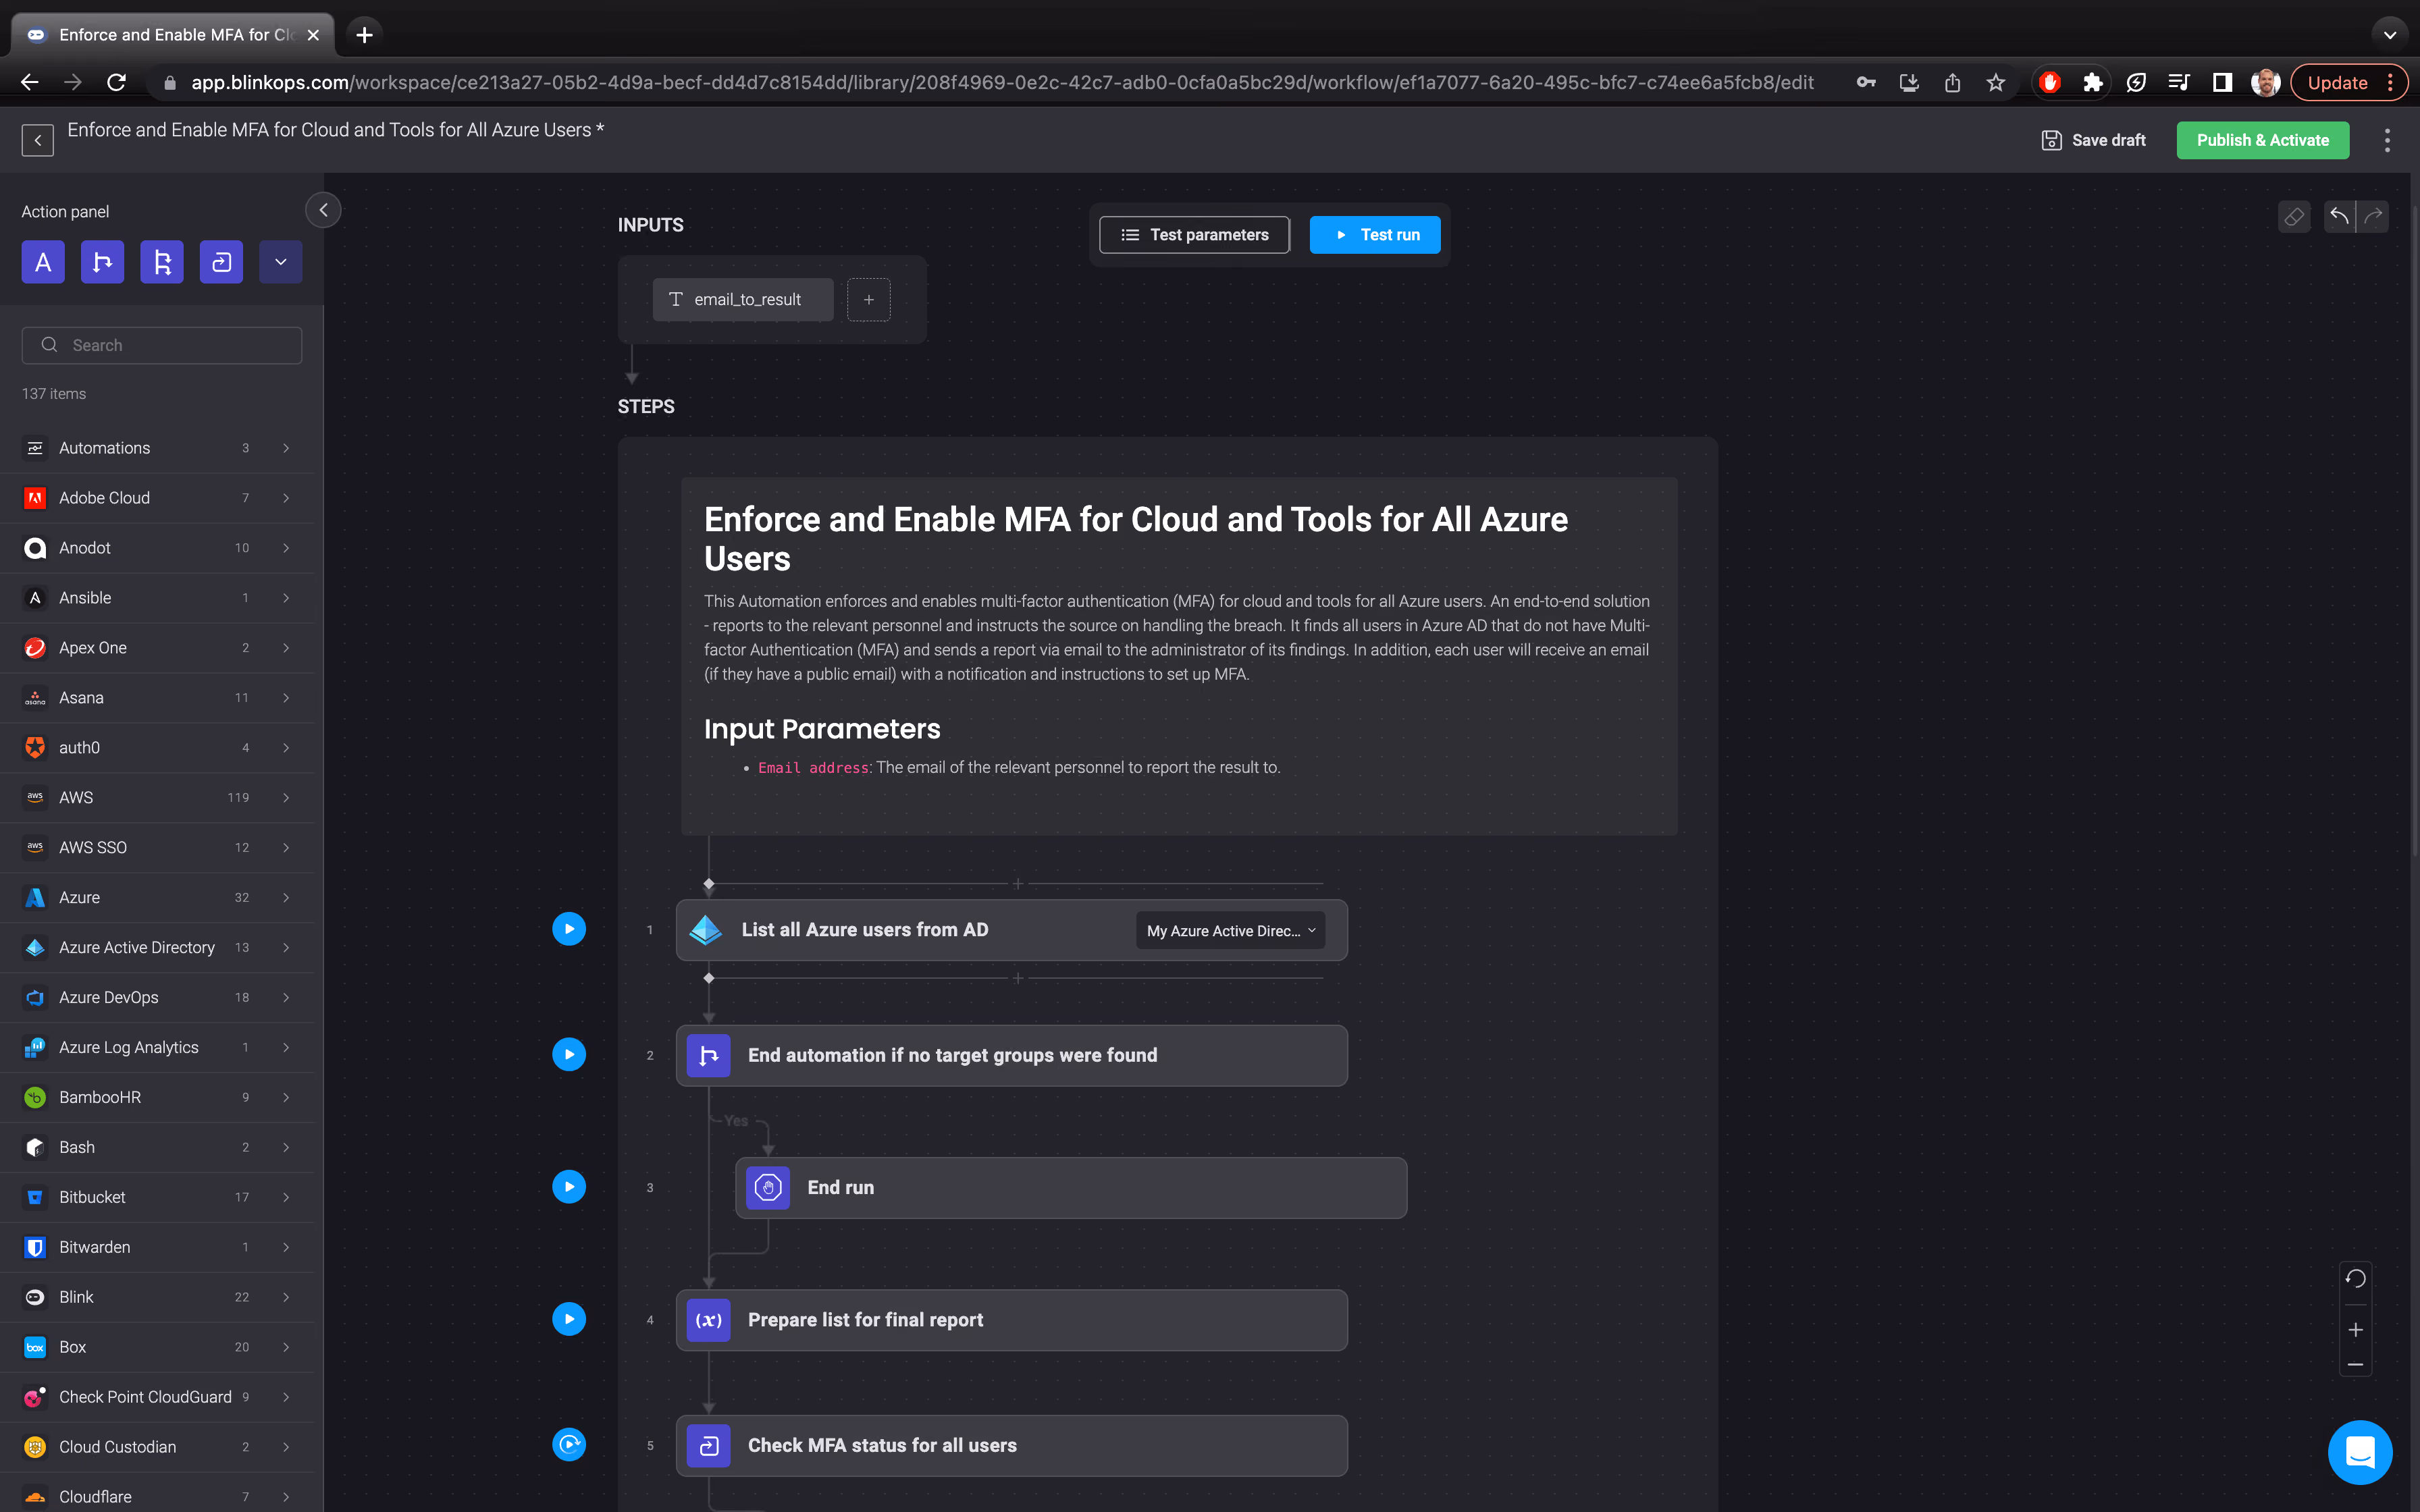The width and height of the screenshot is (2420, 1512).
Task: Run step 4 Prepare list for final report
Action: click(569, 1319)
